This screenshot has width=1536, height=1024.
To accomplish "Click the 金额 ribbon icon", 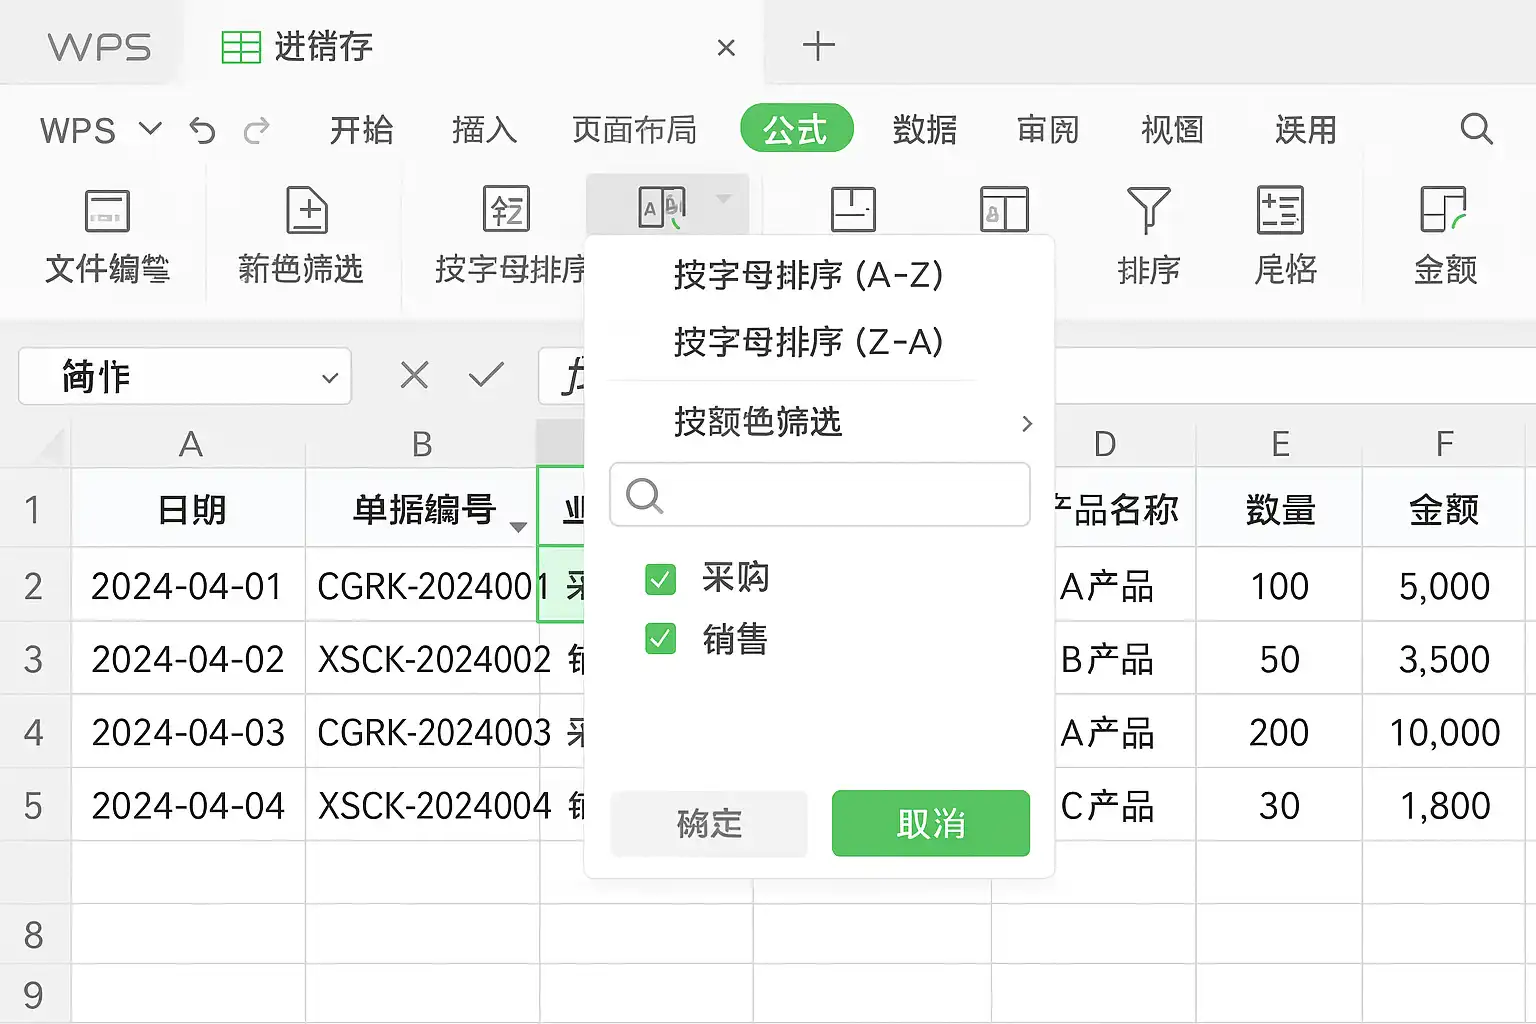I will (x=1443, y=211).
